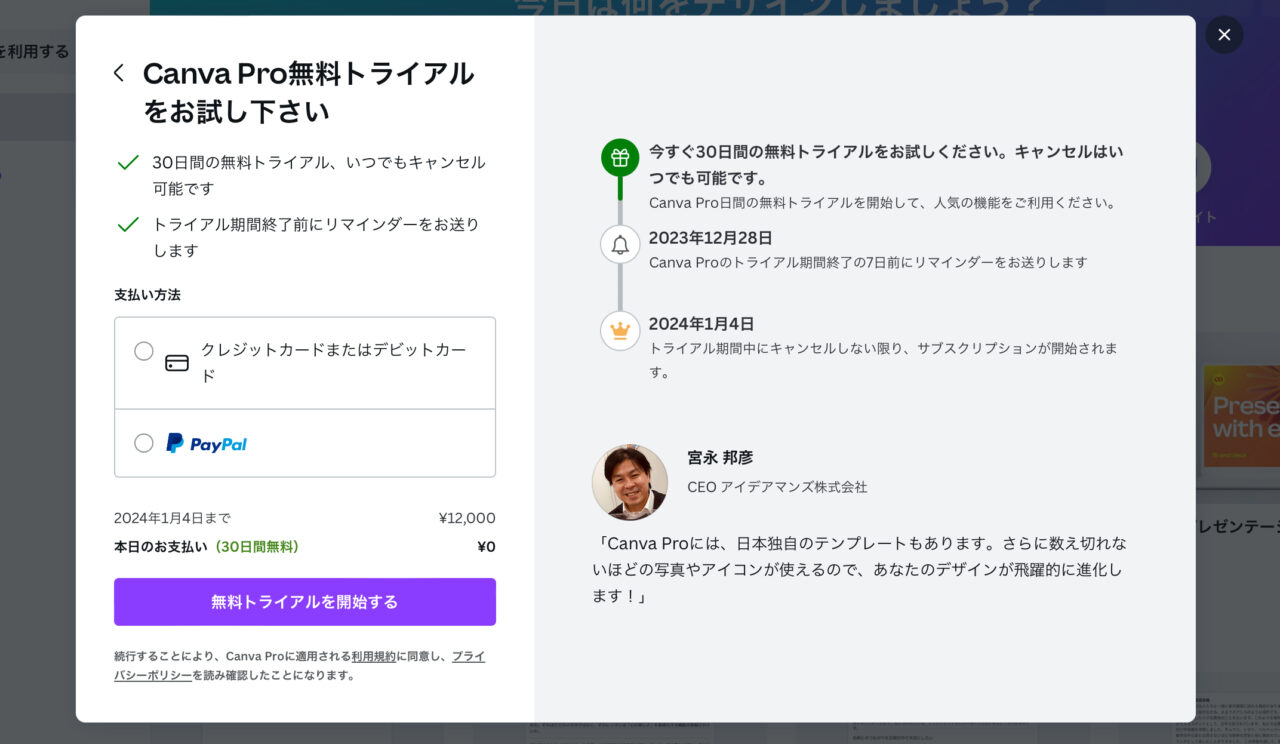1280x744 pixels.
Task: Click 宮永邦彦's profile photo
Action: point(630,482)
